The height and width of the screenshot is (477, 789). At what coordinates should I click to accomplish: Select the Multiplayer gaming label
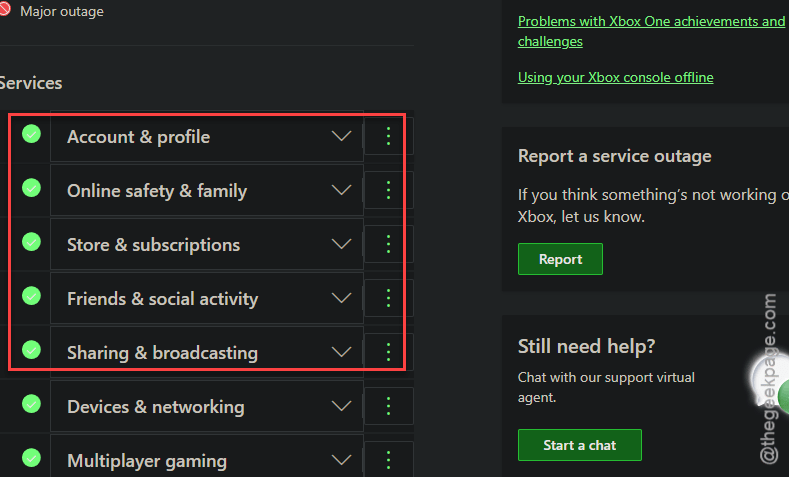147,461
